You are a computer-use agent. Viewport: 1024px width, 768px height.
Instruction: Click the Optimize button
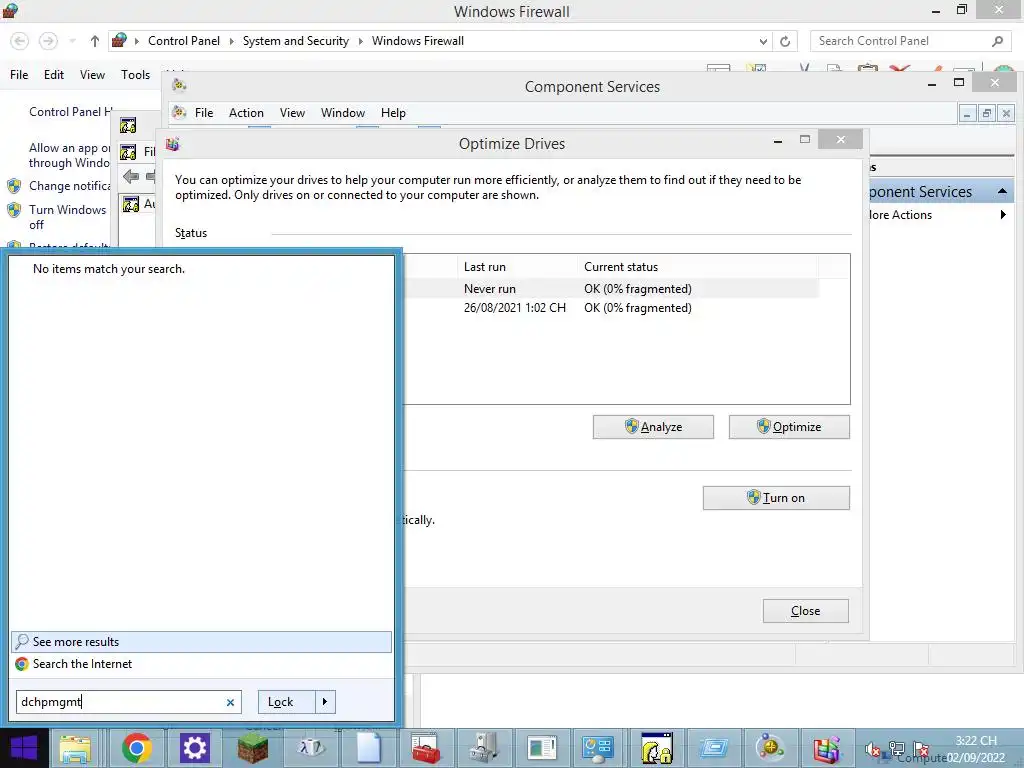click(x=789, y=427)
